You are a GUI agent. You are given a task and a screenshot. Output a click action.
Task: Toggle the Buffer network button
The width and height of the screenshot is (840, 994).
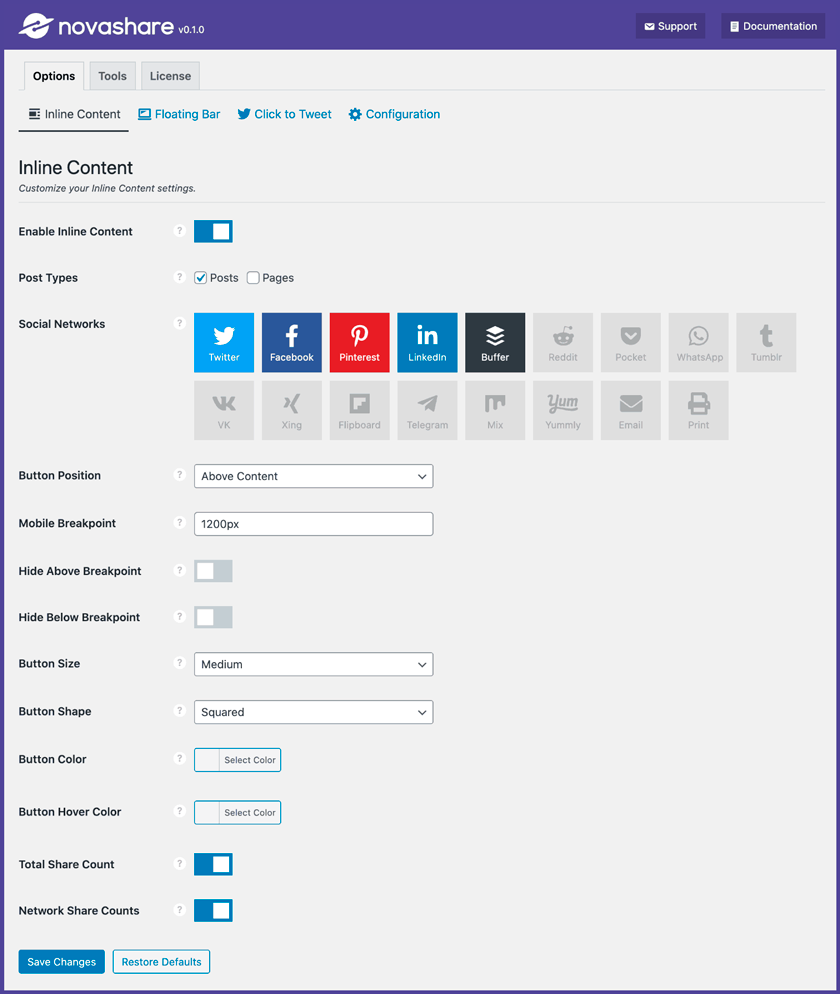495,342
